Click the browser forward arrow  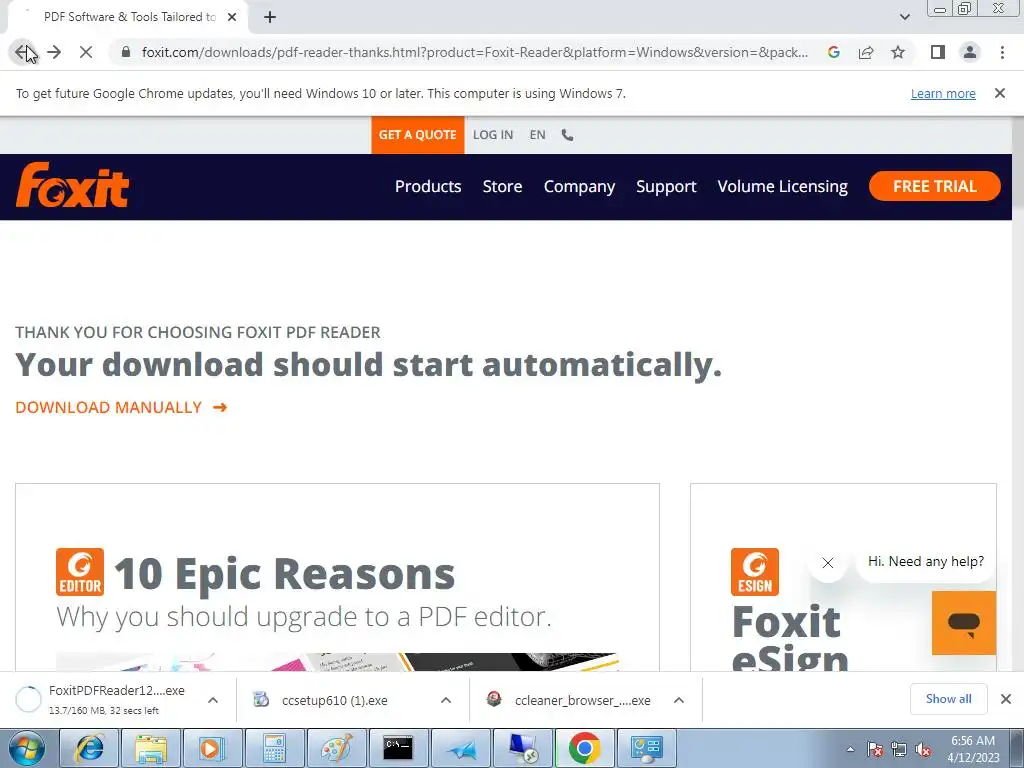54,52
